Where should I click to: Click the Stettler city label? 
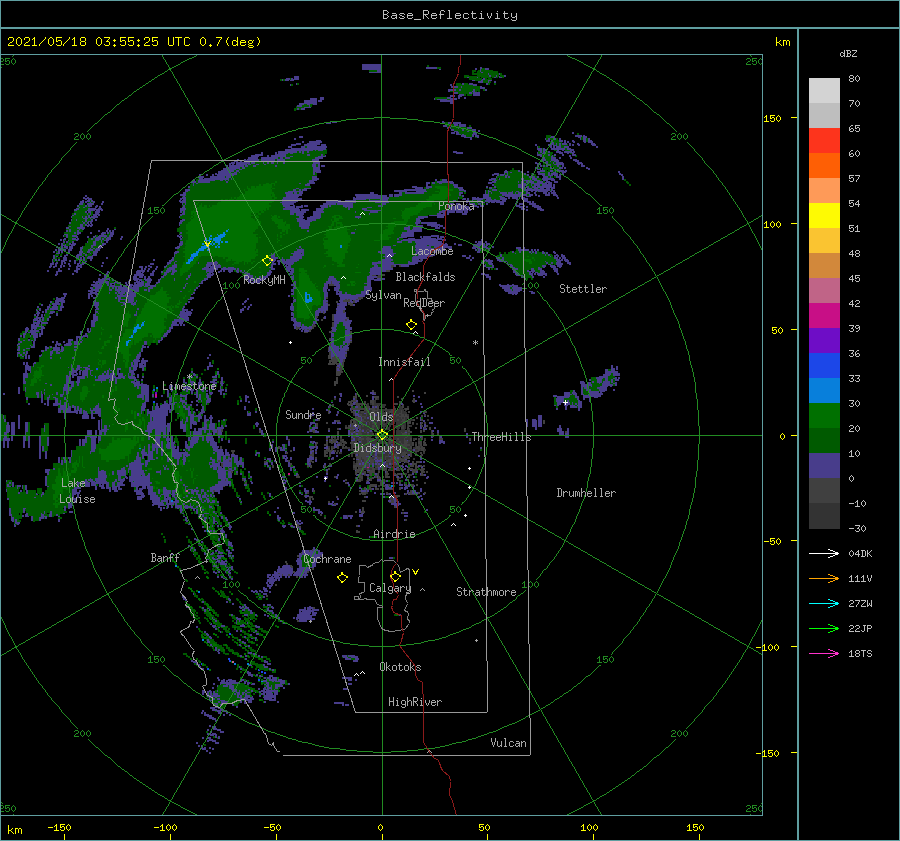pyautogui.click(x=583, y=289)
